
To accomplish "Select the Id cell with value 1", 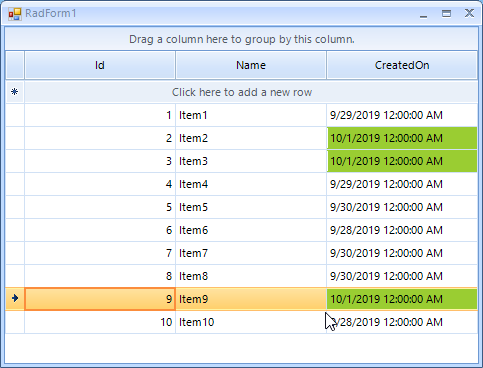I will point(100,115).
